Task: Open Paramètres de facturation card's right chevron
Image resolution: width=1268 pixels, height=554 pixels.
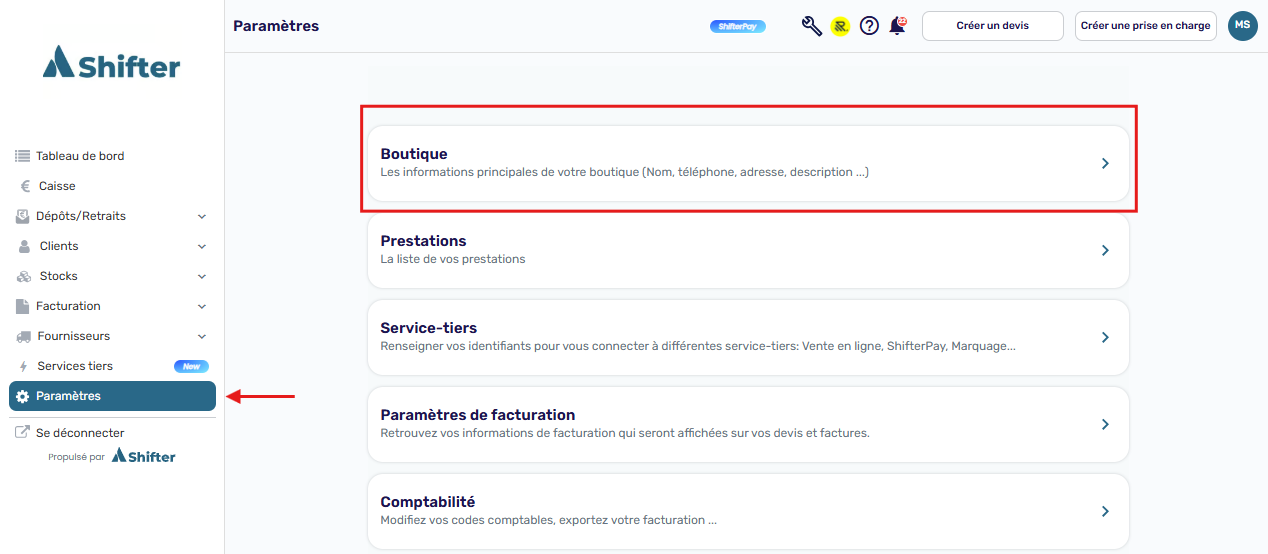Action: (1105, 424)
